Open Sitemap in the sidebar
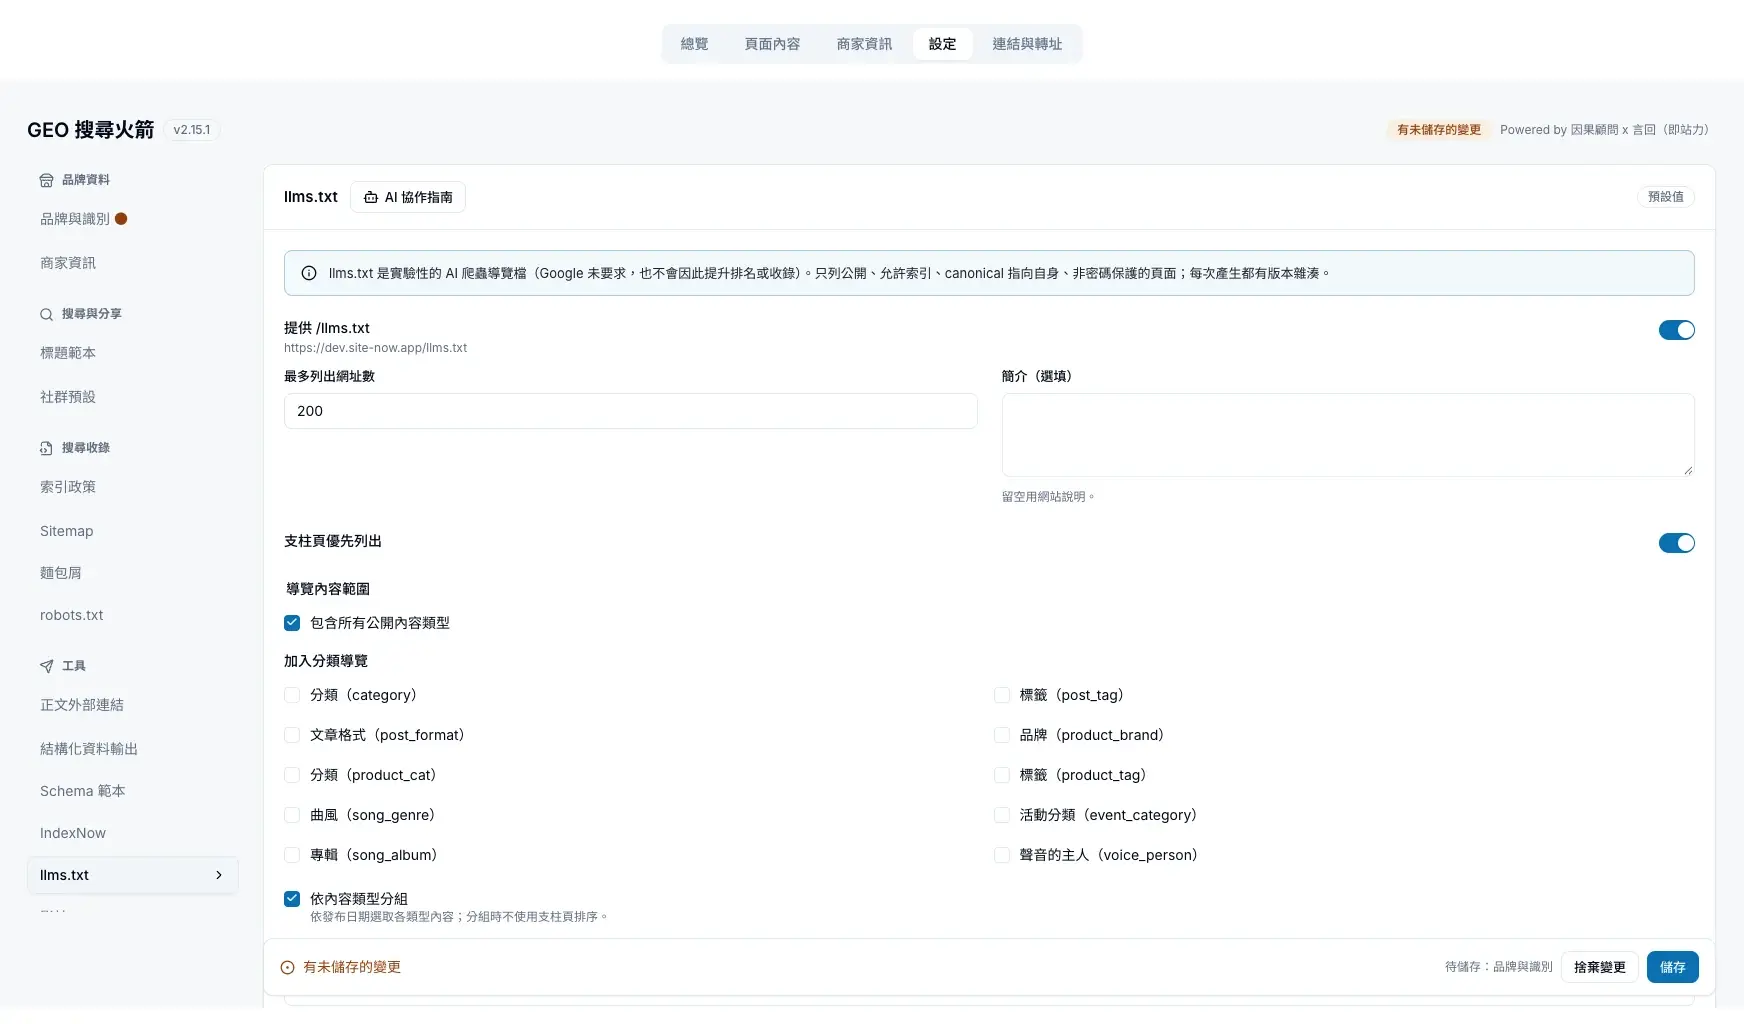The width and height of the screenshot is (1744, 1024). [x=67, y=531]
